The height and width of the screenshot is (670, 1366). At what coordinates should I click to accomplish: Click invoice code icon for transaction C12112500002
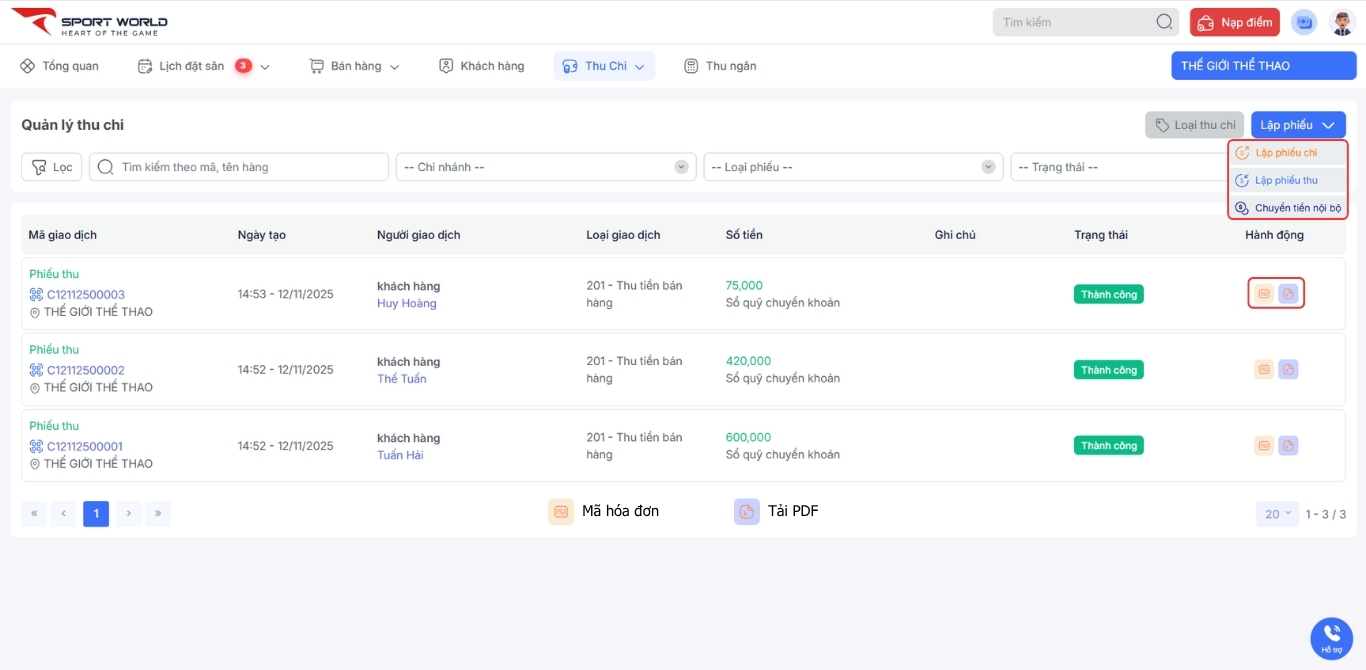pyautogui.click(x=1264, y=370)
